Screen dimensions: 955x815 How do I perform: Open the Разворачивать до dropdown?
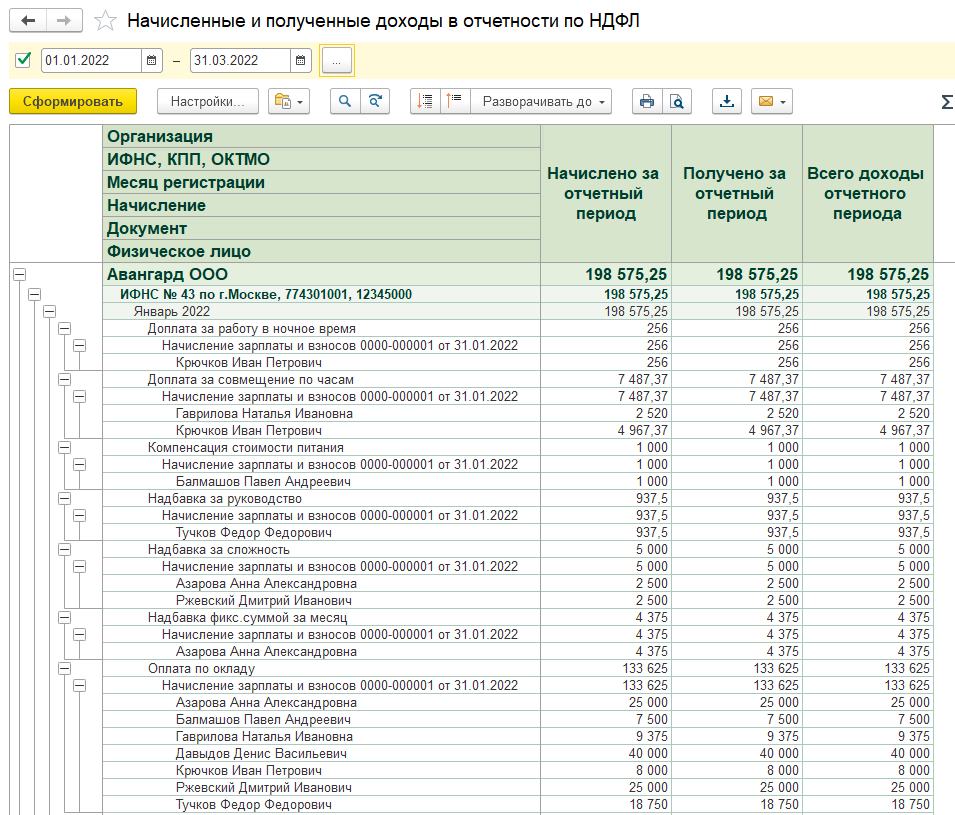[540, 101]
